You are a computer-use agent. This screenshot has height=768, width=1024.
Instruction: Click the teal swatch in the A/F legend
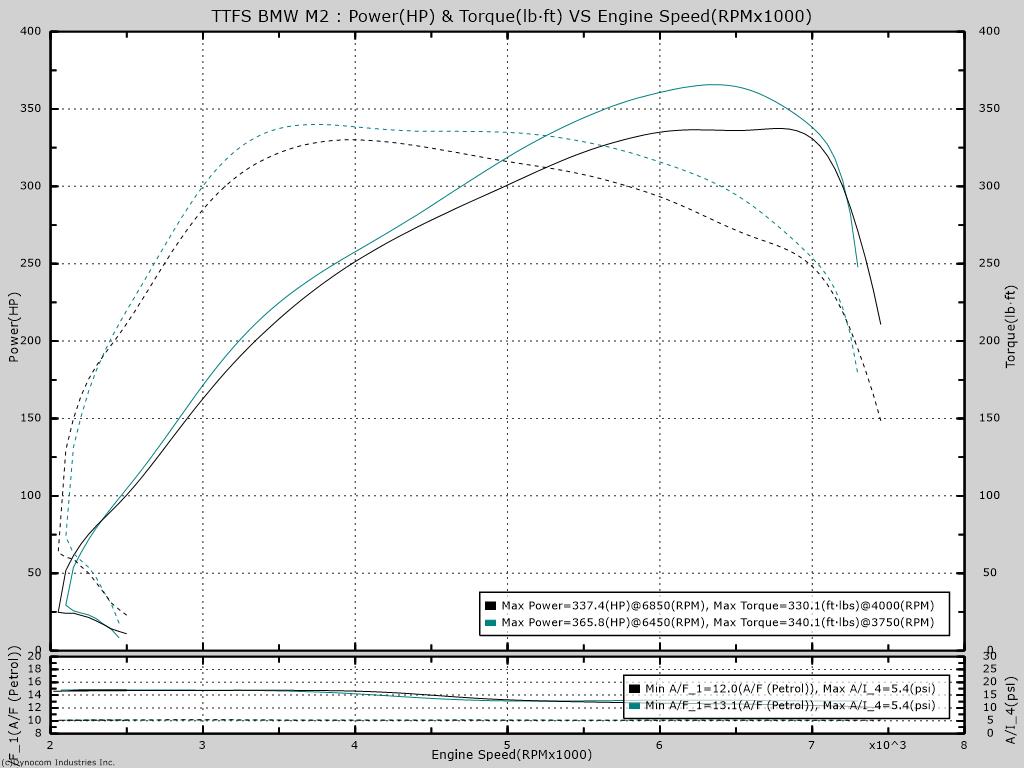[x=634, y=705]
